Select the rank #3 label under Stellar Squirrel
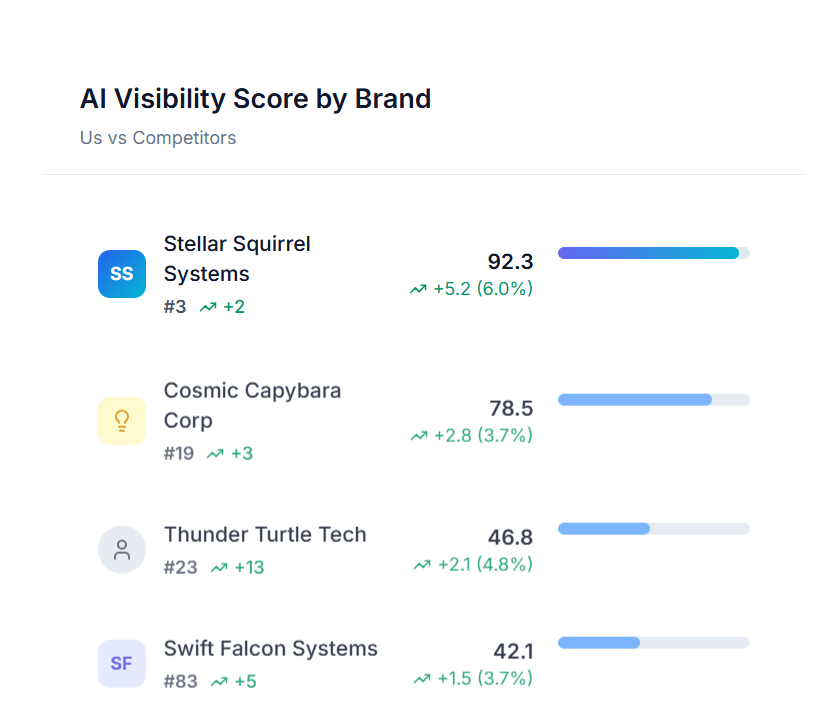 point(175,307)
